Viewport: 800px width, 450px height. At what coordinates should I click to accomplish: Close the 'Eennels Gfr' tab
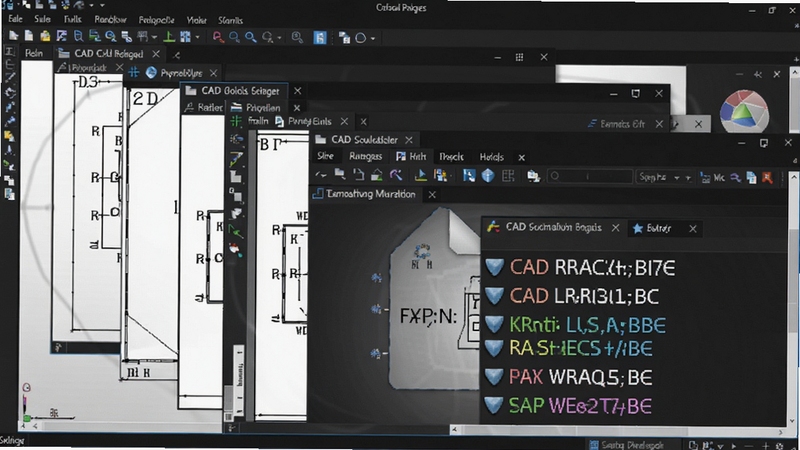[659, 124]
